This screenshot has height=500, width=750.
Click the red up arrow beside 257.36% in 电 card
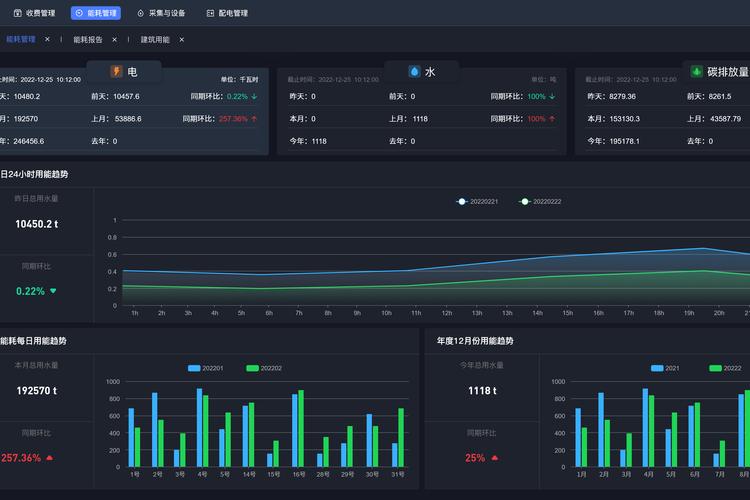(x=254, y=119)
